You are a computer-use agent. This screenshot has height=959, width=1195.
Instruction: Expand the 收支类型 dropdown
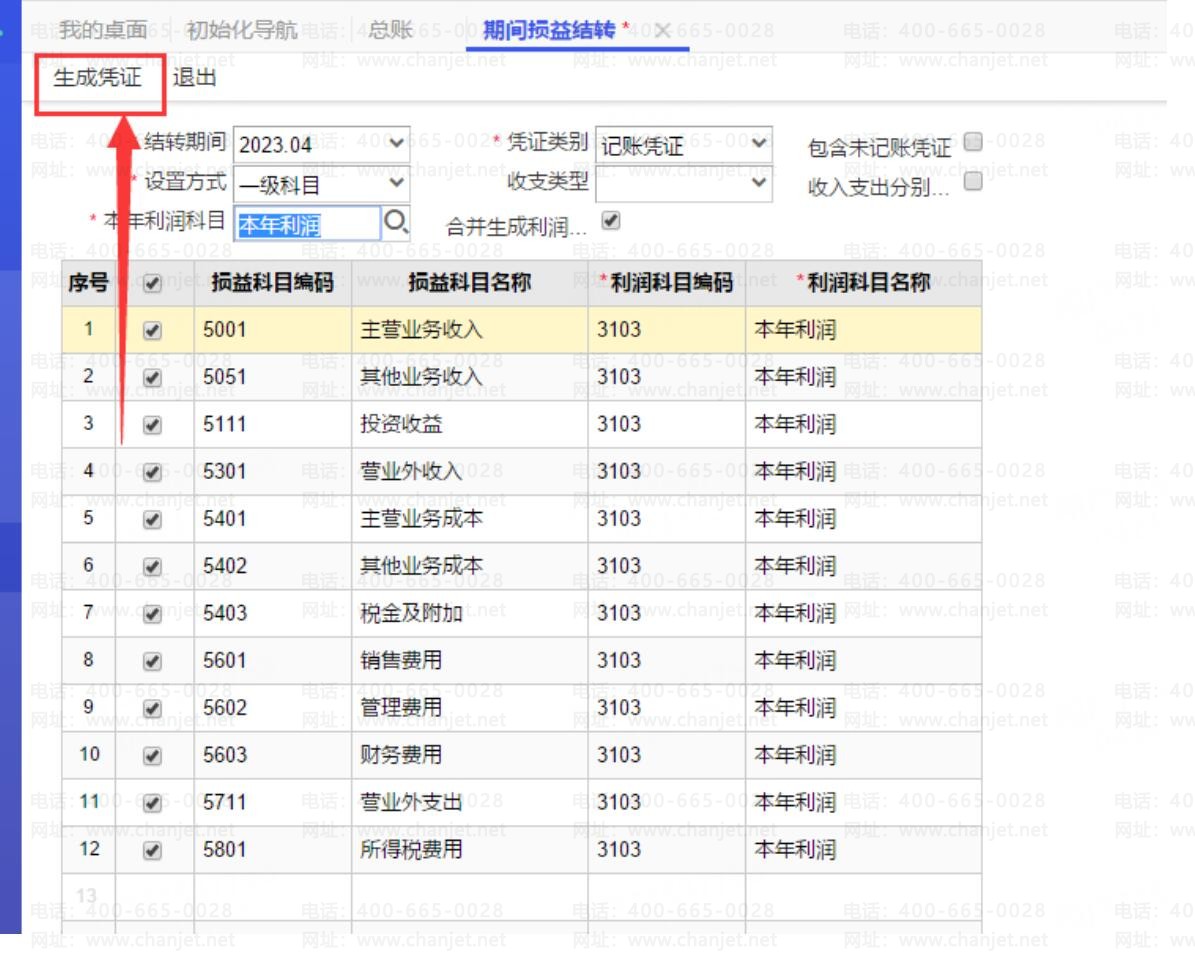click(x=684, y=184)
